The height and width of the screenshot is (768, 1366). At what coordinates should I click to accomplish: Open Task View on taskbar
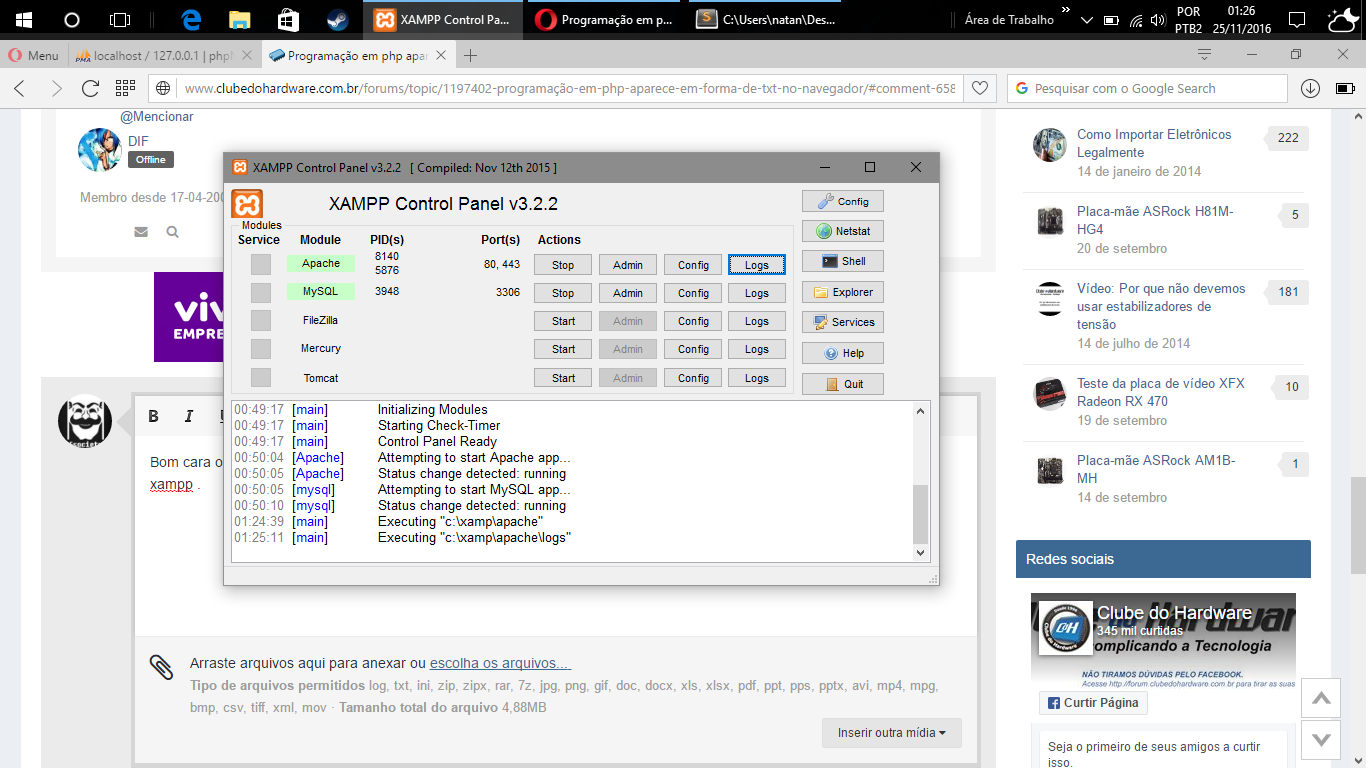click(x=120, y=19)
